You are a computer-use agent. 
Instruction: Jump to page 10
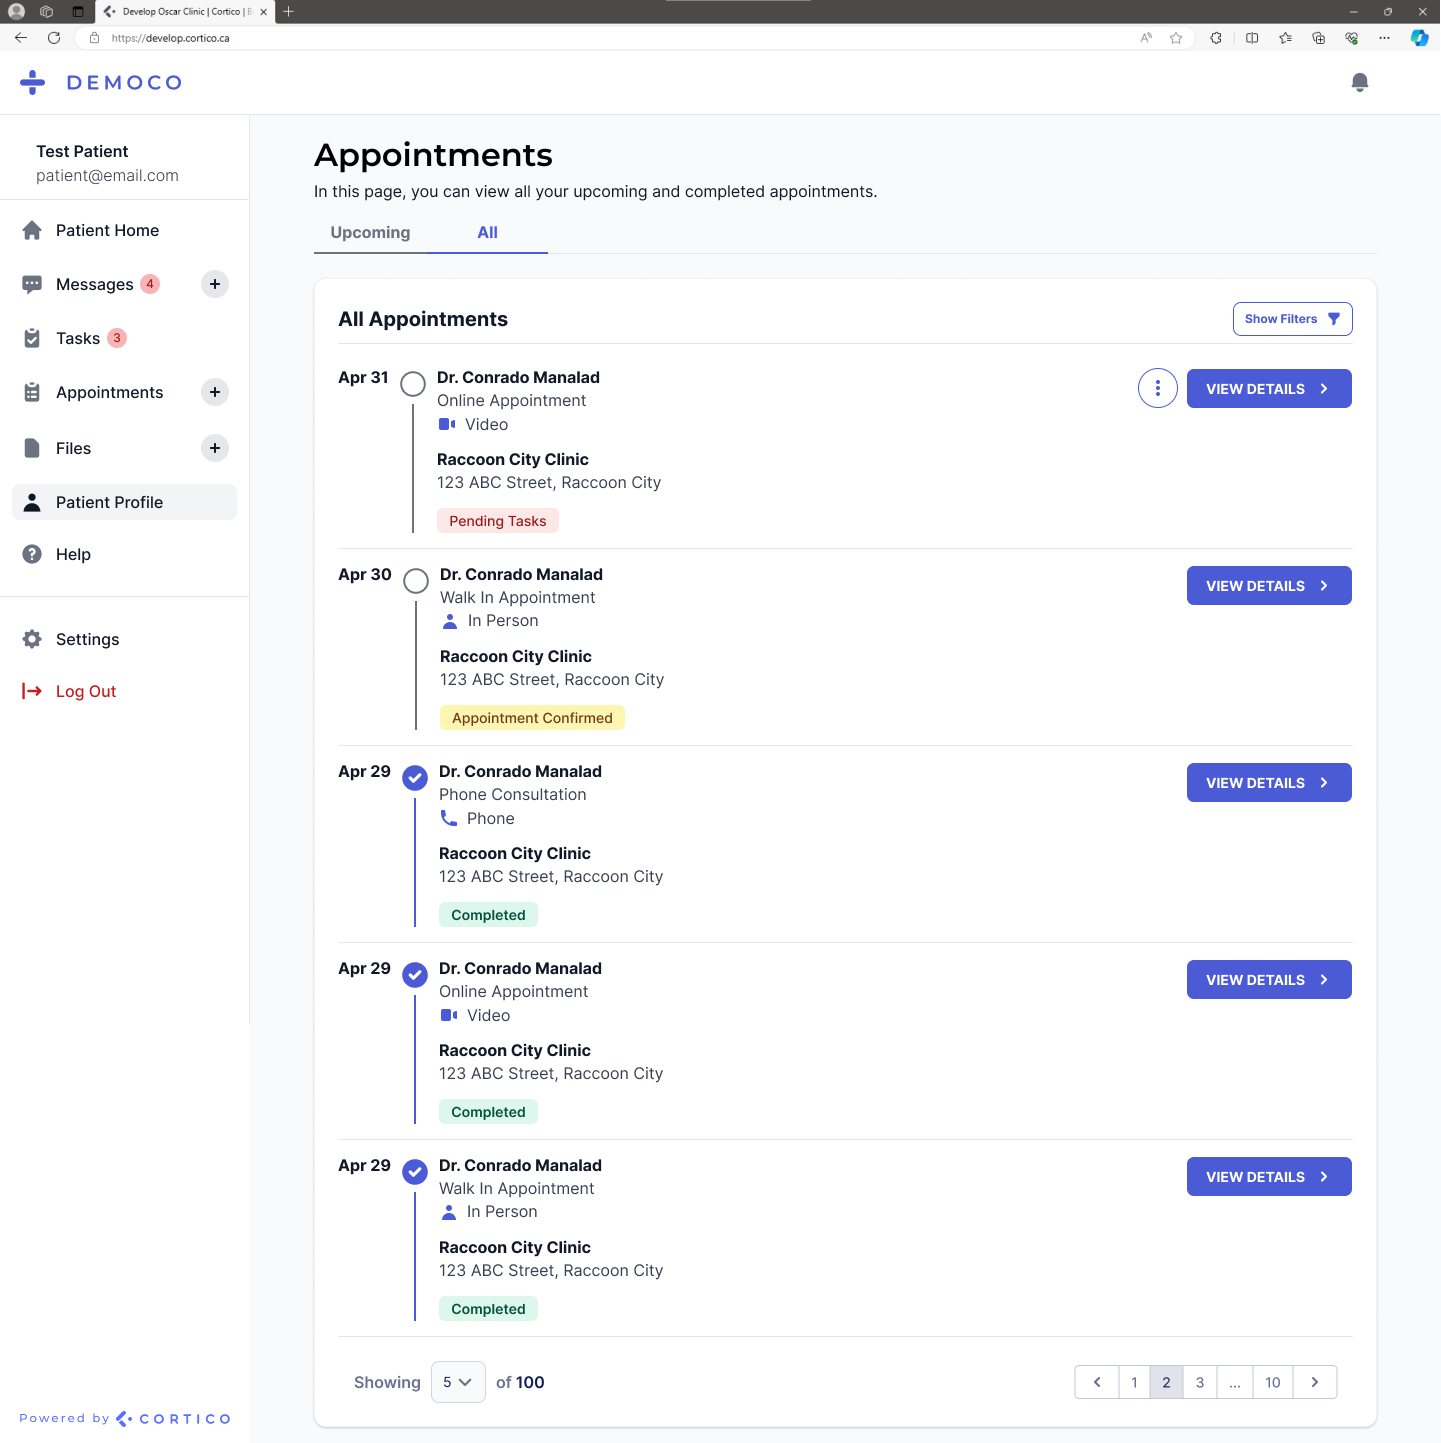(1273, 1382)
